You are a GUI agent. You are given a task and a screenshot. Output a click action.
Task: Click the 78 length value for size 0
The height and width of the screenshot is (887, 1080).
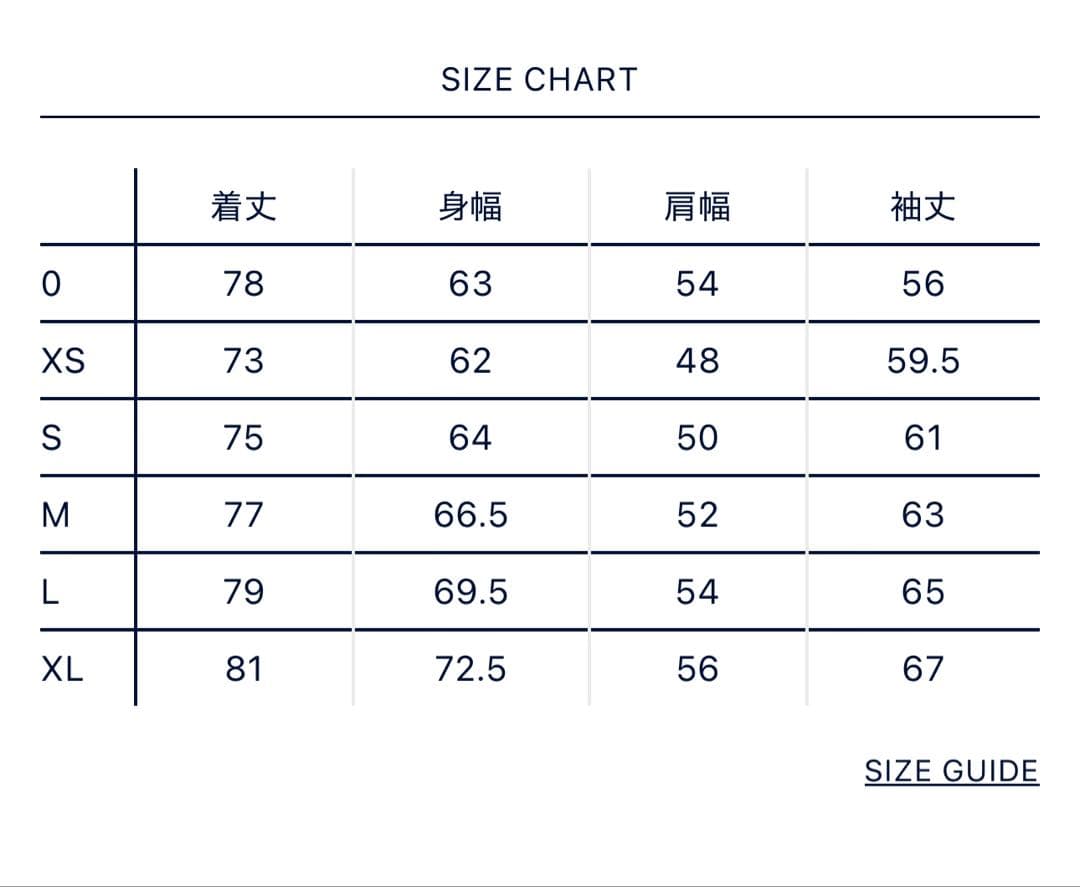pyautogui.click(x=243, y=284)
